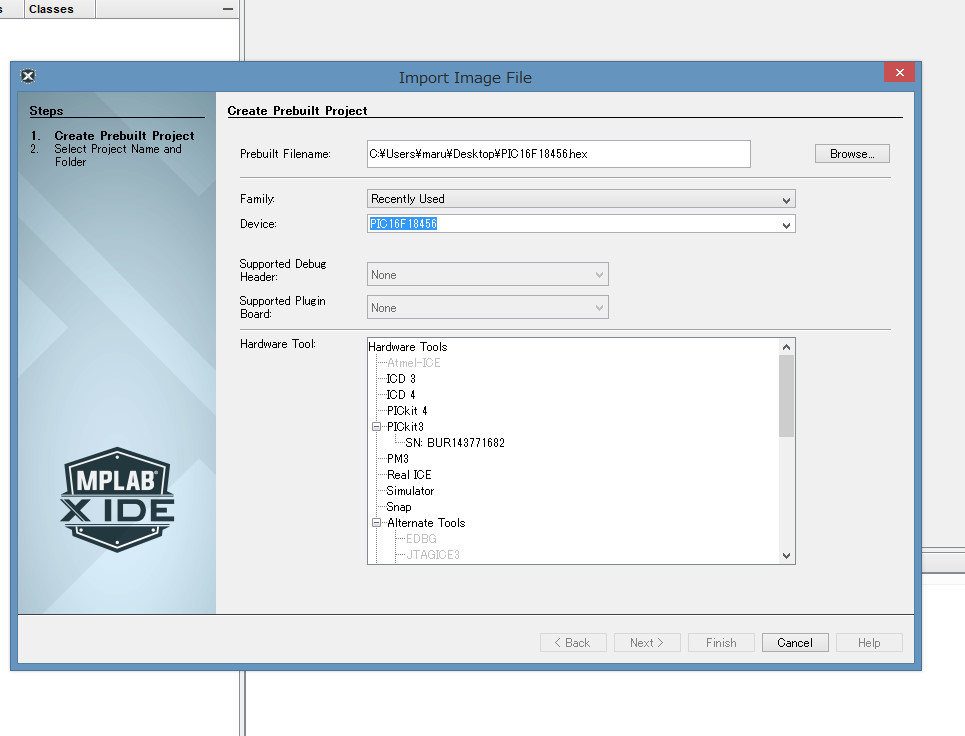Open the Family dropdown showing Recently Used
Viewport: 965px width, 736px height.
581,199
